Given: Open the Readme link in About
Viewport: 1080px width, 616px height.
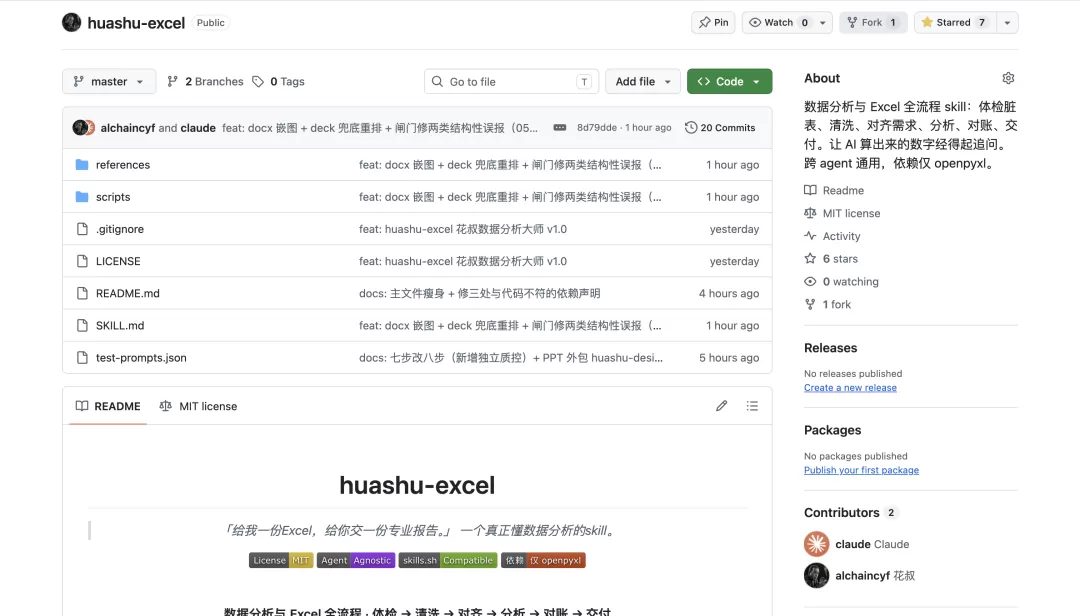Looking at the screenshot, I should [834, 190].
